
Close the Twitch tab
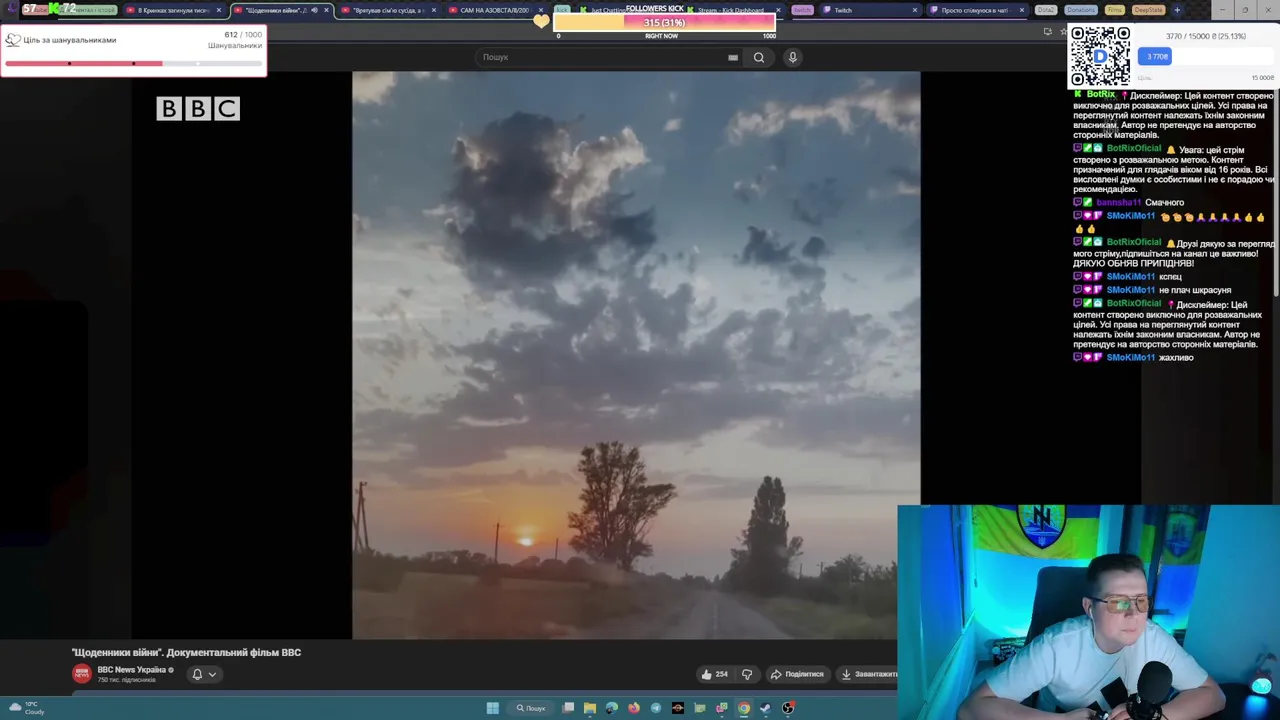[x=914, y=10]
